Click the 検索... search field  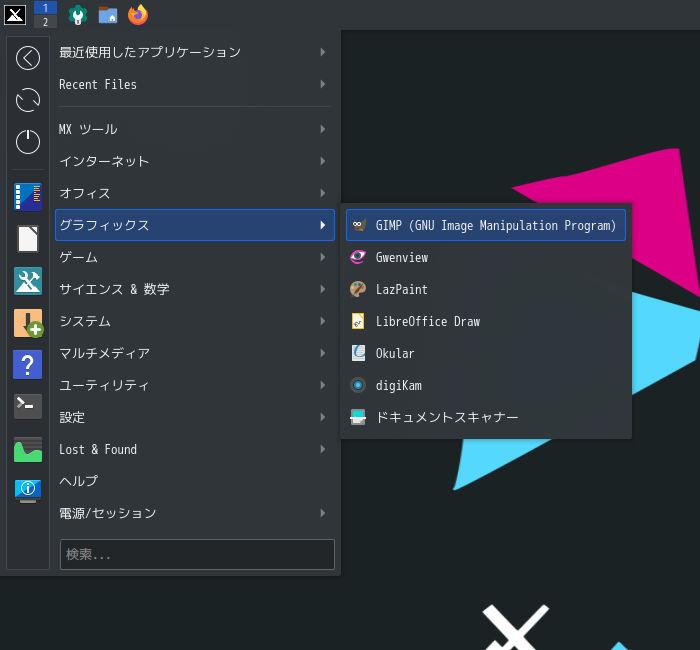(x=197, y=554)
